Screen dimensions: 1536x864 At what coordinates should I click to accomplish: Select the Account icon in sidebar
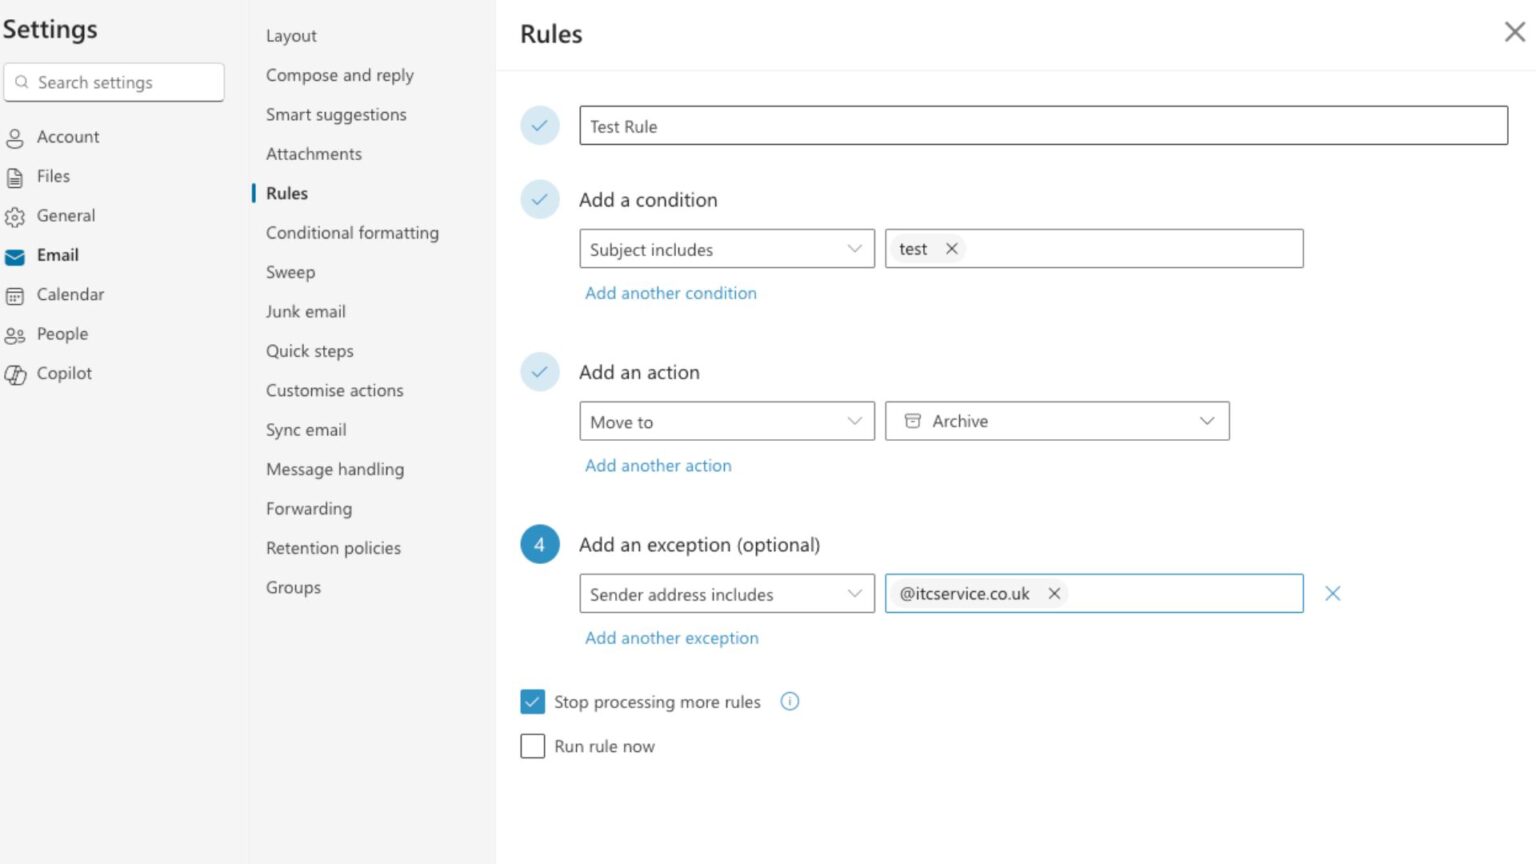[16, 137]
